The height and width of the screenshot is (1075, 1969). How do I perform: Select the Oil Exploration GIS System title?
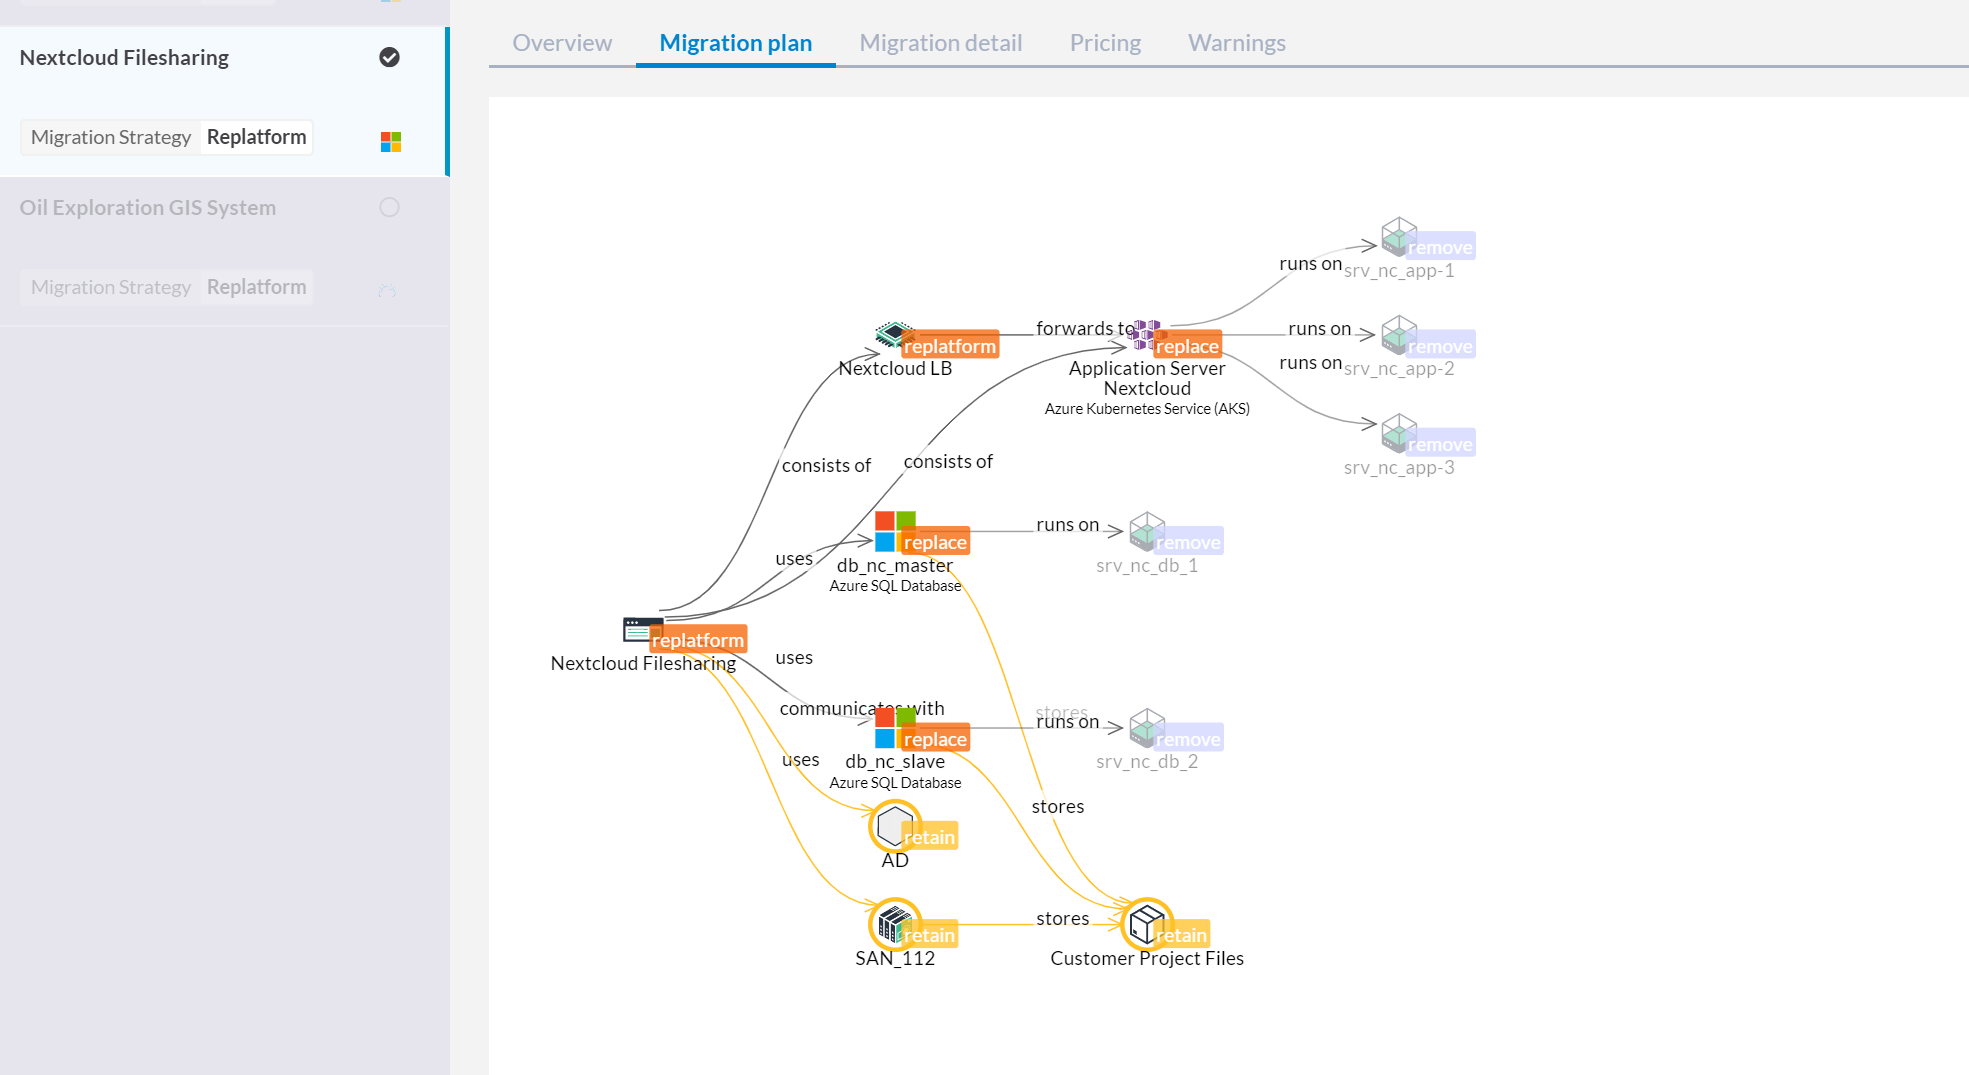pyautogui.click(x=148, y=207)
